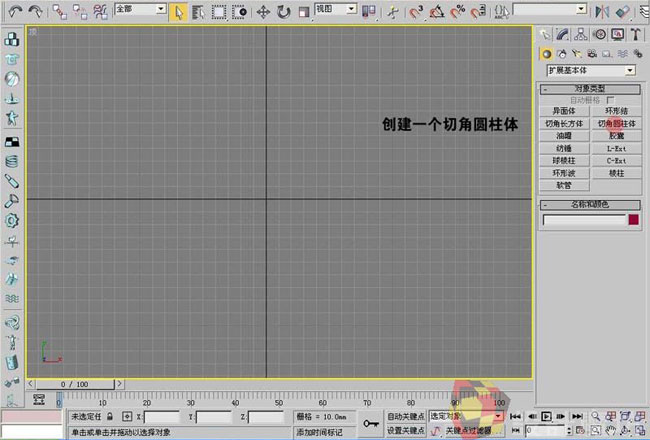Select the Geometry sphere category icon

(547, 53)
